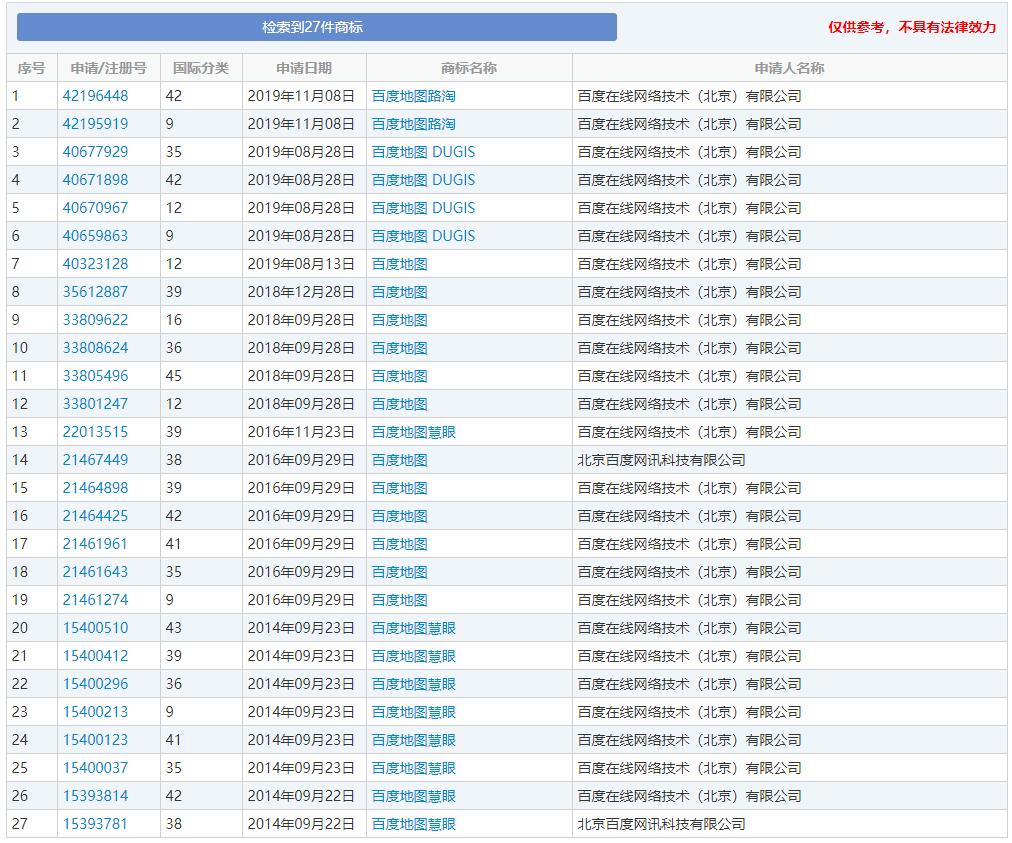Viewport: 1012px width, 843px height.
Task: Open registration number 21461961
Action: pyautogui.click(x=95, y=544)
